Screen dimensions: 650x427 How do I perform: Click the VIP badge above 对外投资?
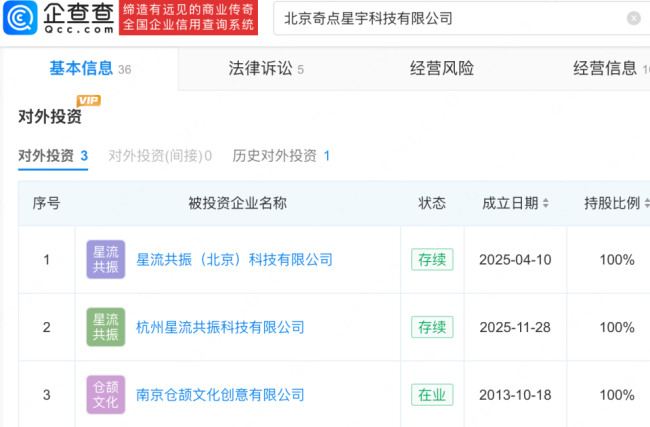click(89, 101)
